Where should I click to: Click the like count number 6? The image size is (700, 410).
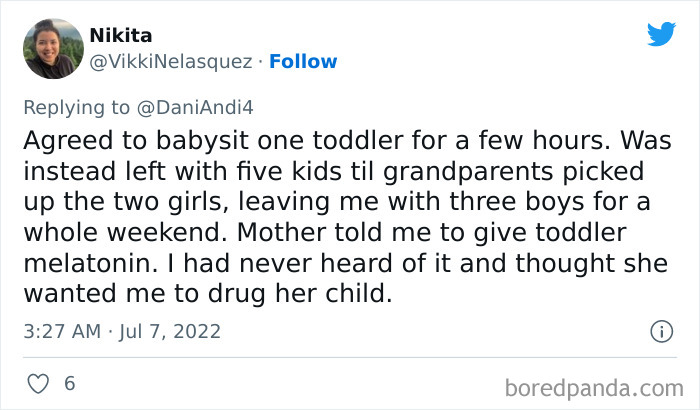[69, 383]
